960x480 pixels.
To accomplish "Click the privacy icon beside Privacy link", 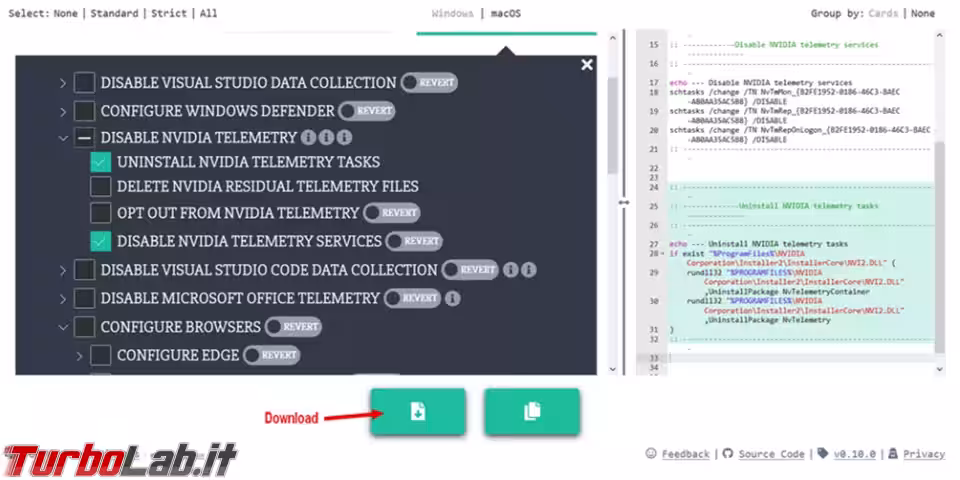I will pos(894,454).
